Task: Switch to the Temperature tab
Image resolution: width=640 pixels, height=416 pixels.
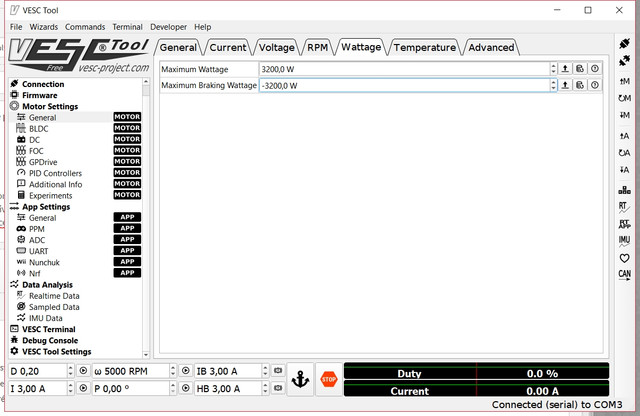Action: (x=424, y=47)
